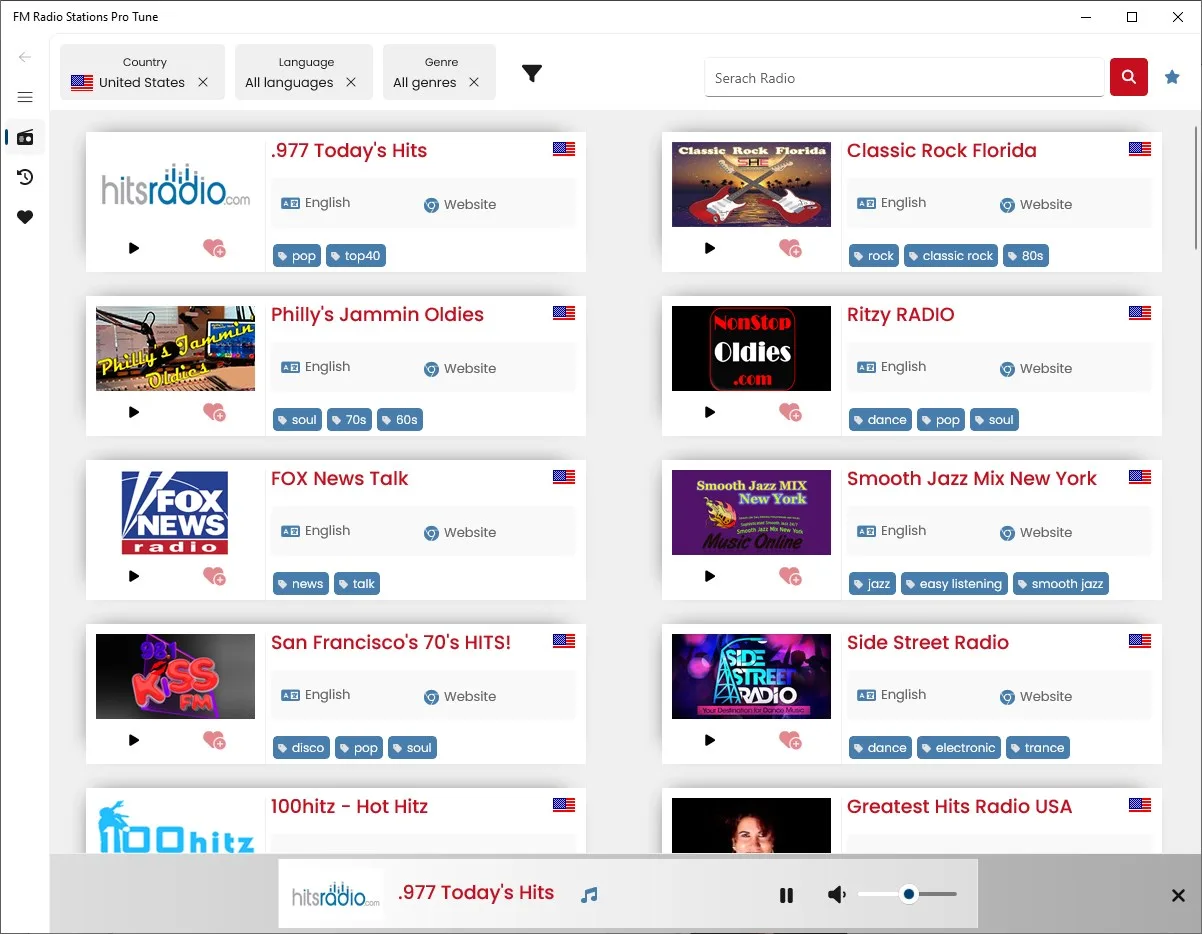Click the music note in player bar
This screenshot has height=934, width=1202.
pyautogui.click(x=589, y=895)
